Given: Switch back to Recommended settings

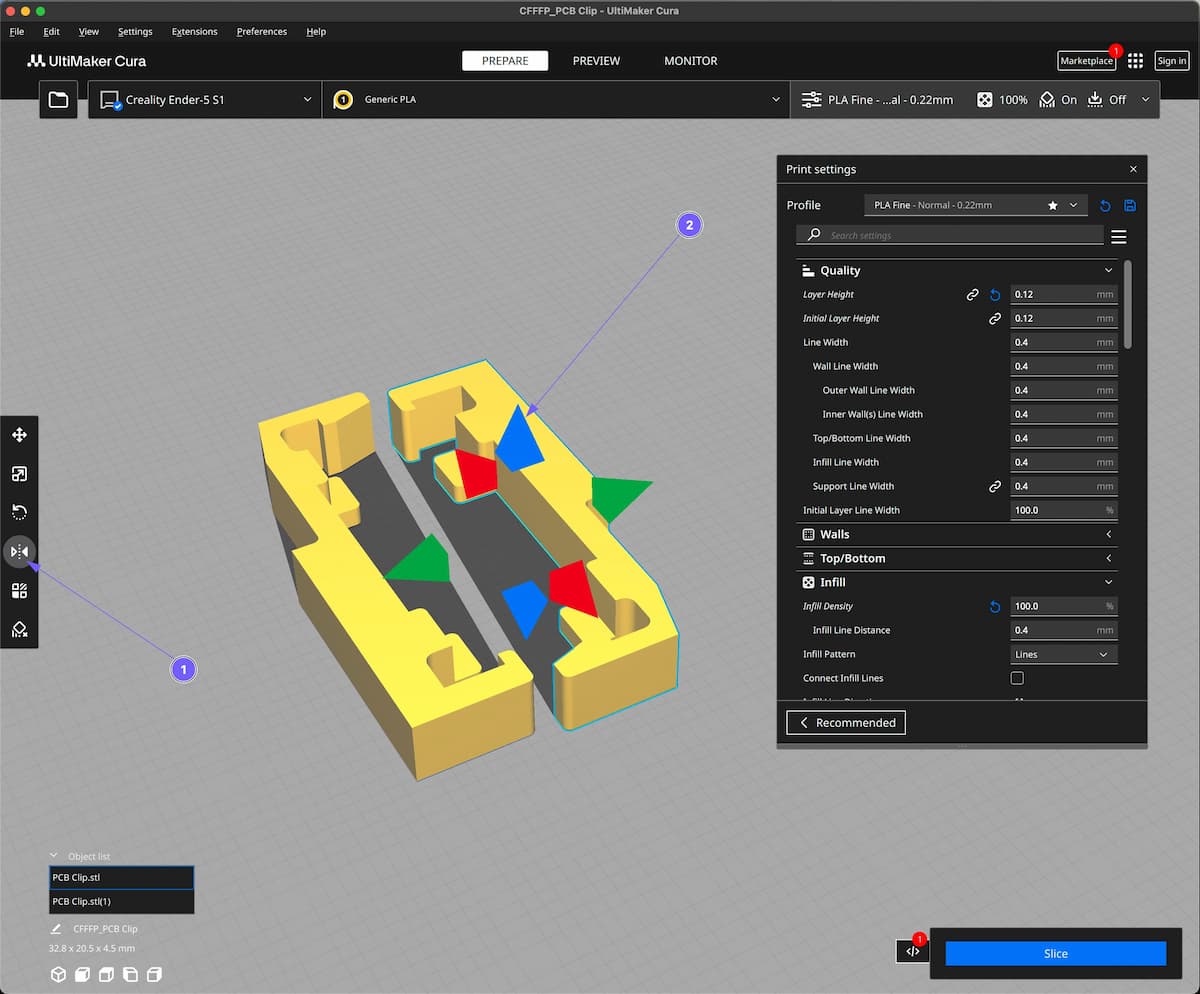Looking at the screenshot, I should (846, 723).
